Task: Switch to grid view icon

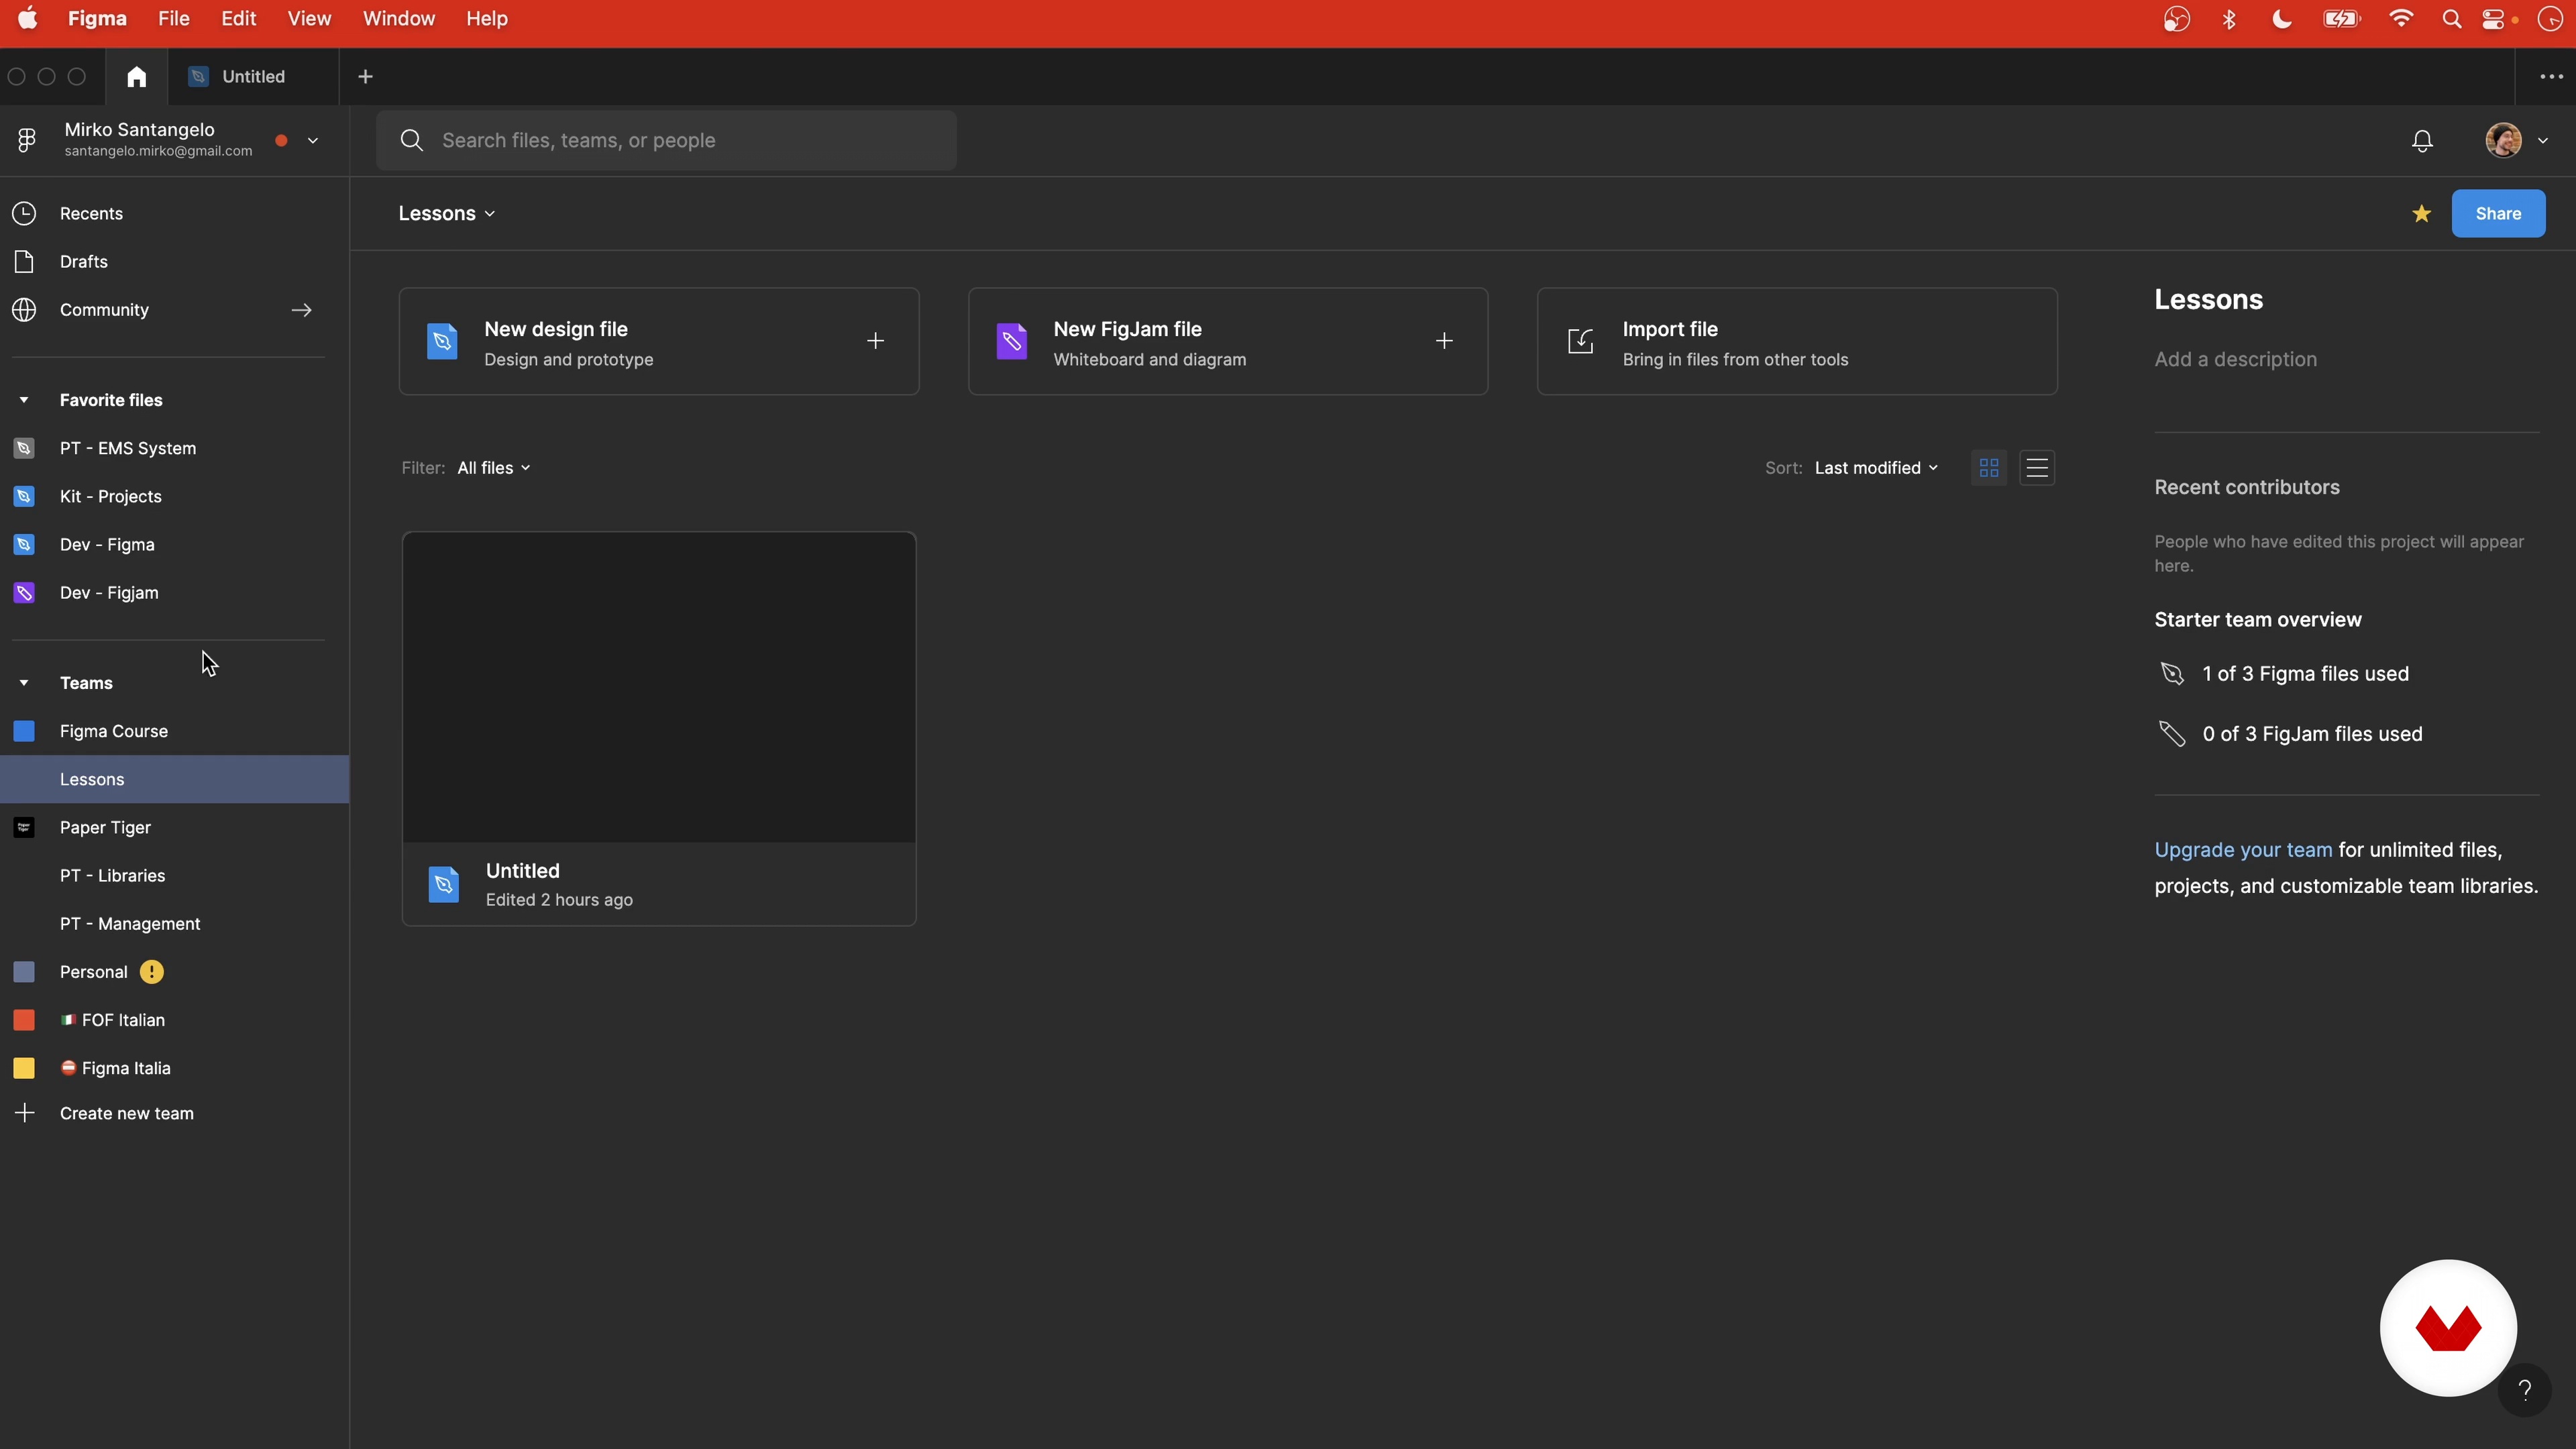Action: pyautogui.click(x=1989, y=468)
